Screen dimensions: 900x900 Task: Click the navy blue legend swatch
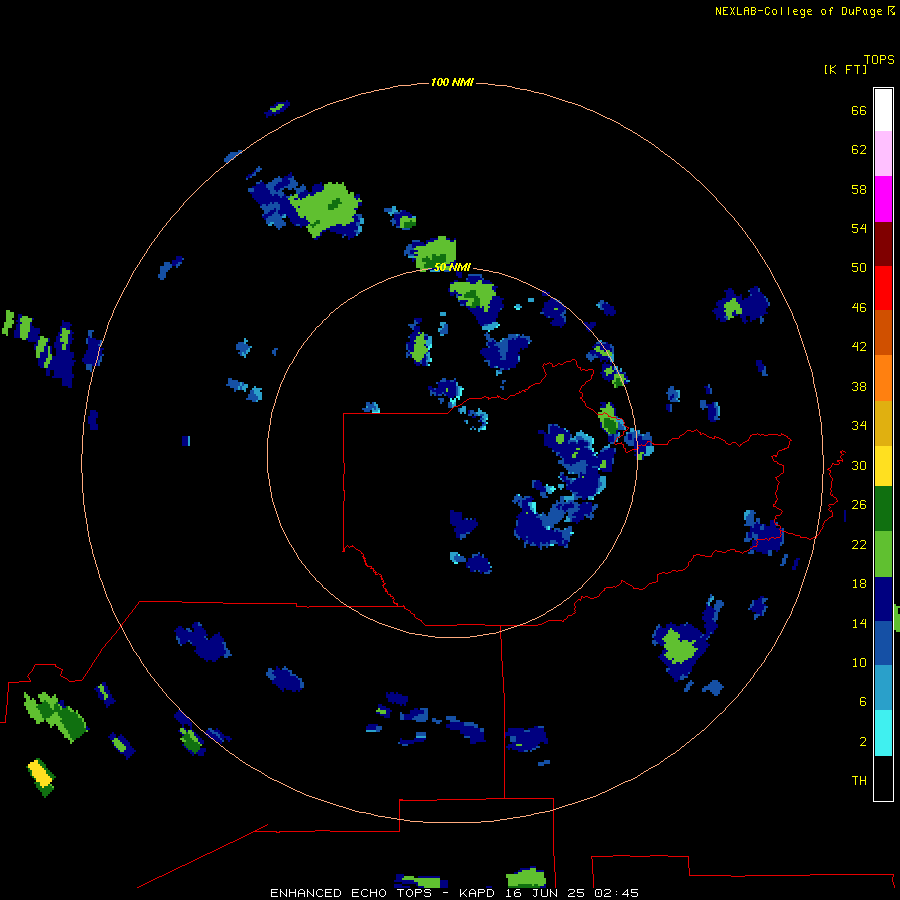[x=883, y=599]
